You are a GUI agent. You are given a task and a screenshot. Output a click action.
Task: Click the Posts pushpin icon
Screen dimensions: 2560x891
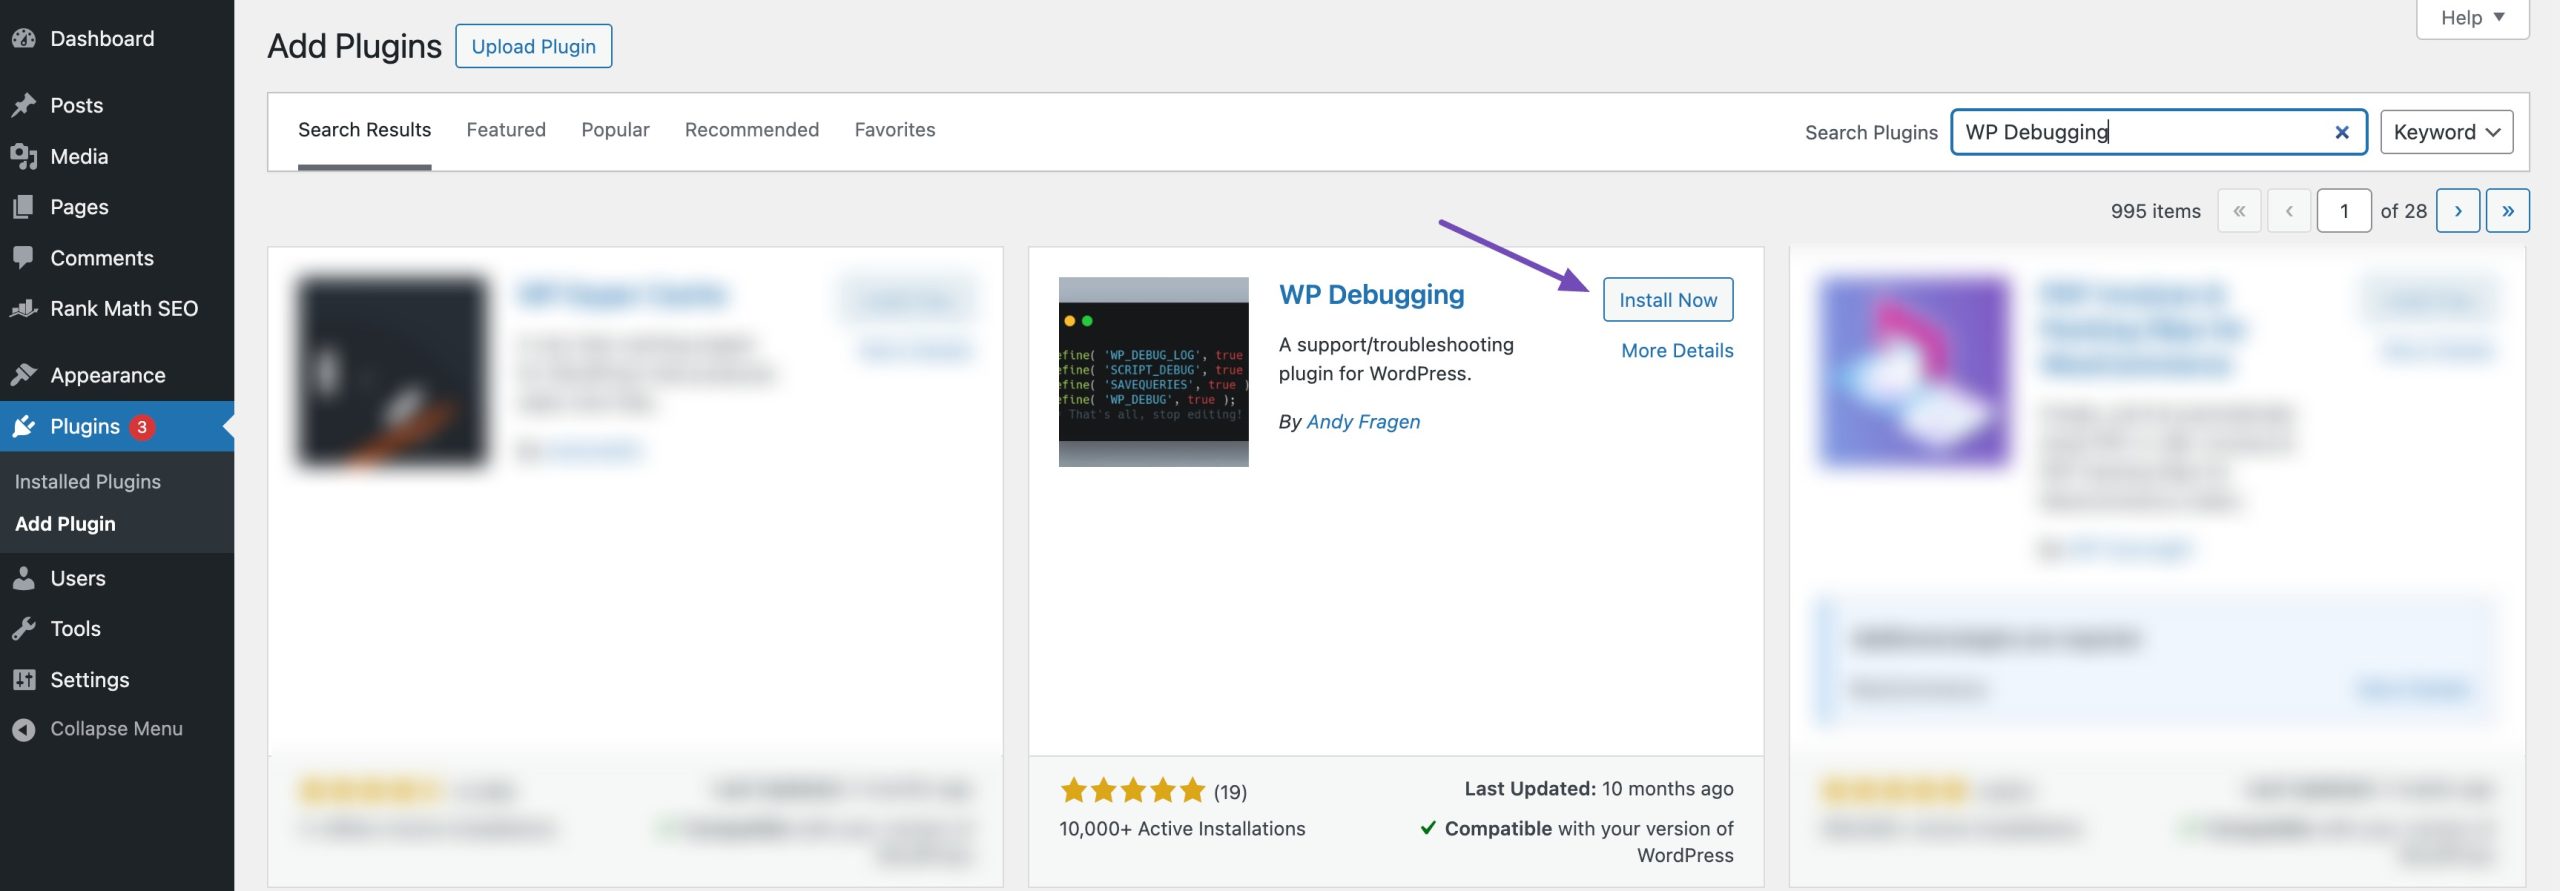24,105
